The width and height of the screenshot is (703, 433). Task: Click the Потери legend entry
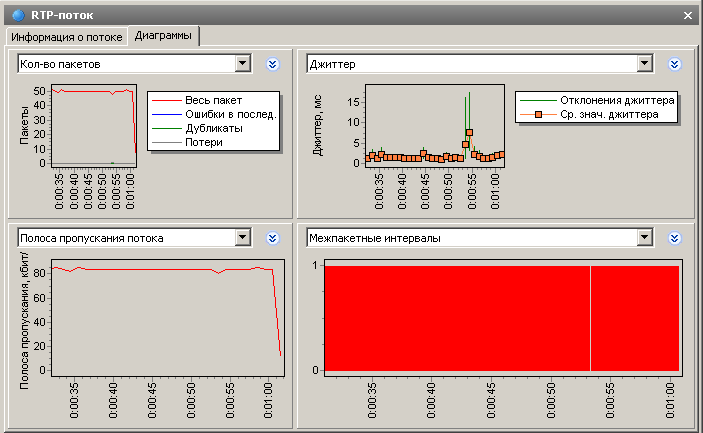coord(187,142)
